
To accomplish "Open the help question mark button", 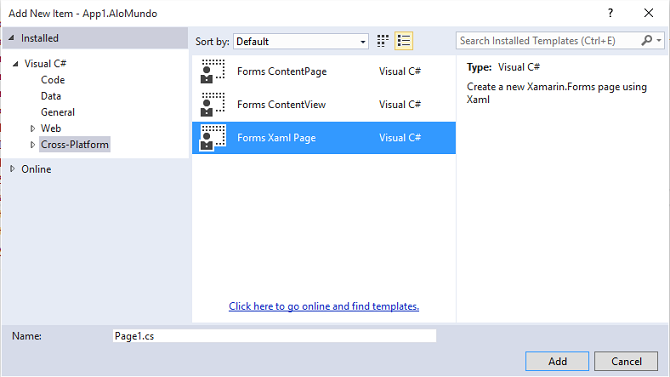I will coord(611,13).
